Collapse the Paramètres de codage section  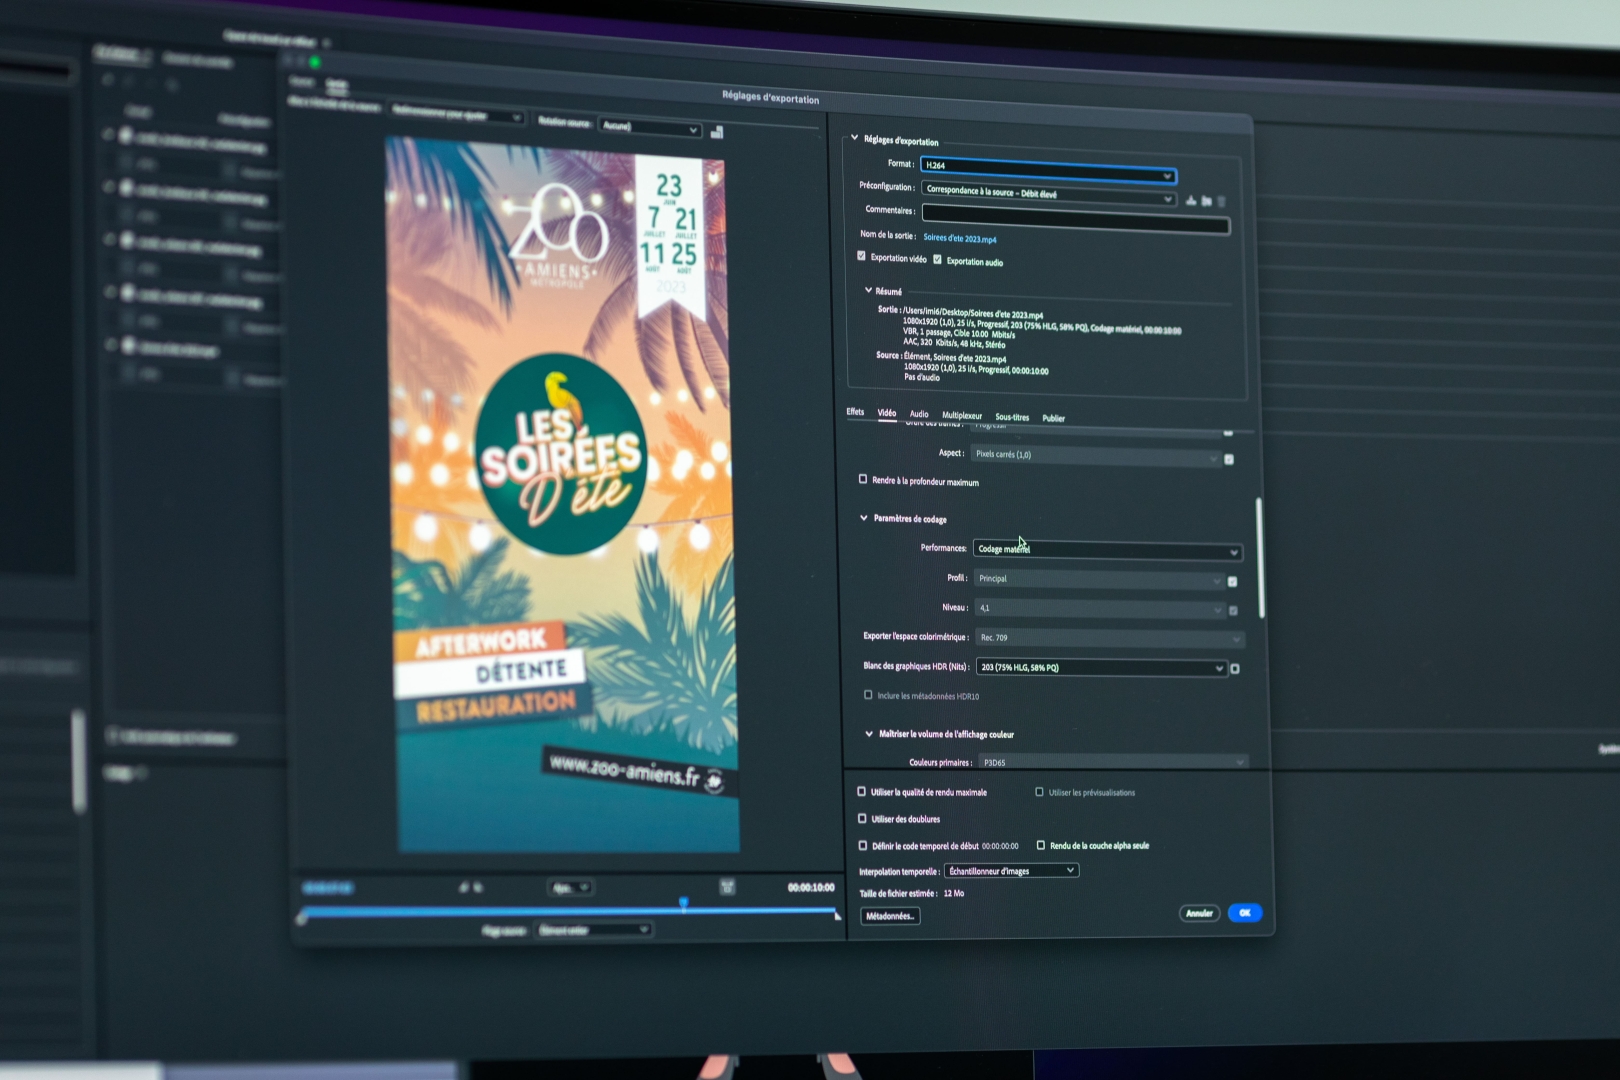click(864, 518)
